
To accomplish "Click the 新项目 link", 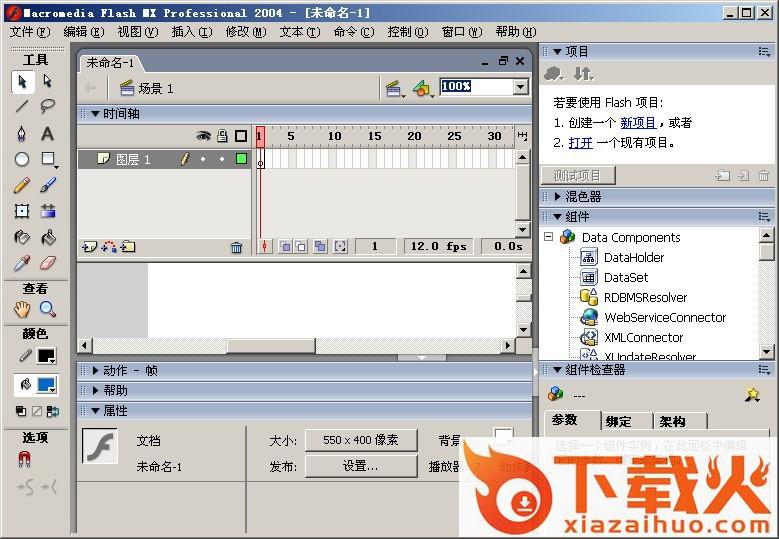I will [x=638, y=123].
